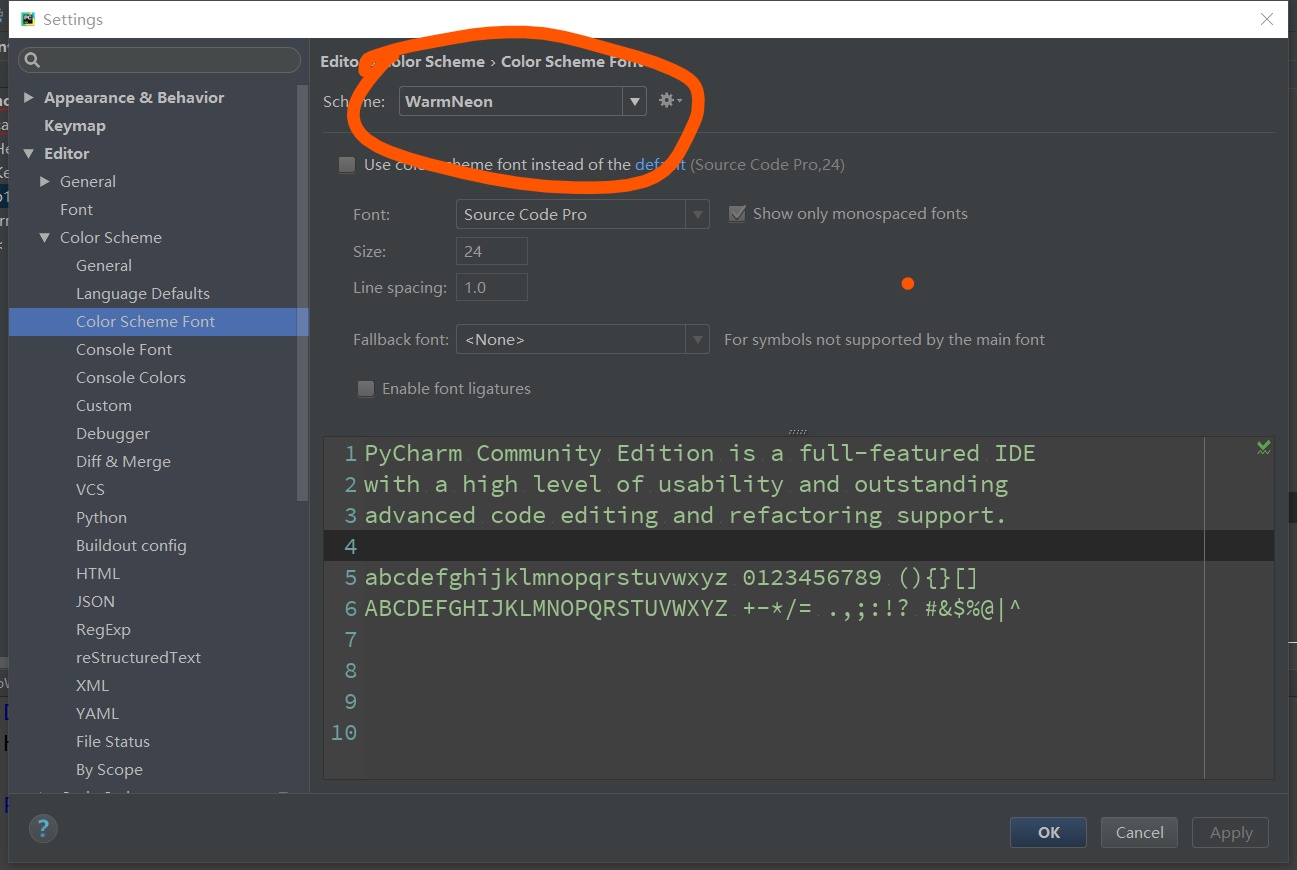Click Color Scheme in the breadcrumb
1297x870 pixels.
click(430, 61)
